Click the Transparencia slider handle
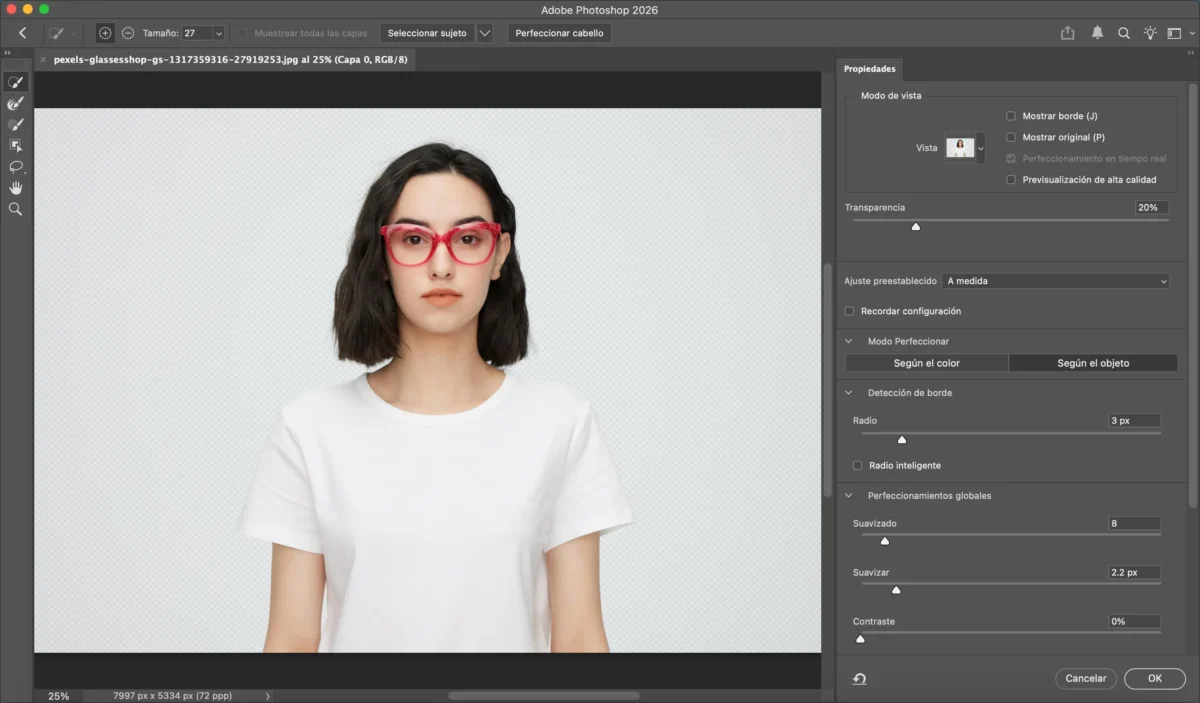Viewport: 1200px width, 703px height. 915,227
